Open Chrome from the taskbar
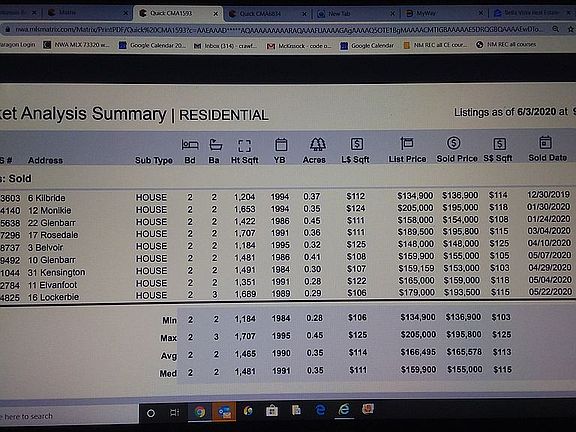 (200, 412)
